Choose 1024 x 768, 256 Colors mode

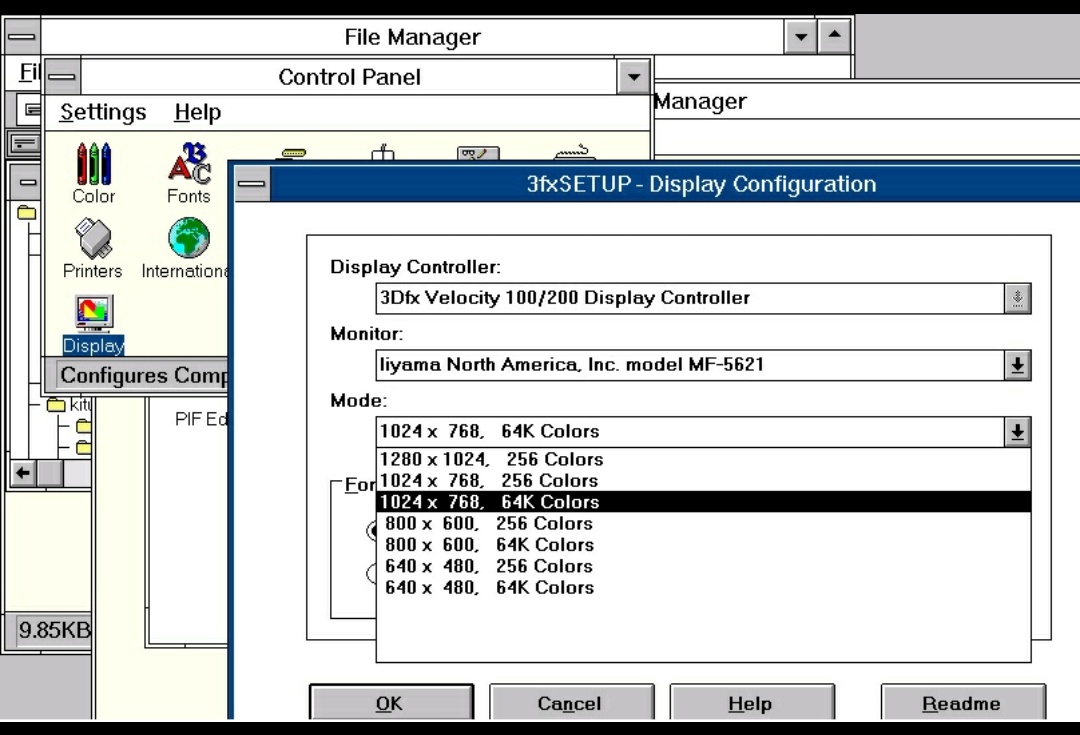pyautogui.click(x=703, y=481)
